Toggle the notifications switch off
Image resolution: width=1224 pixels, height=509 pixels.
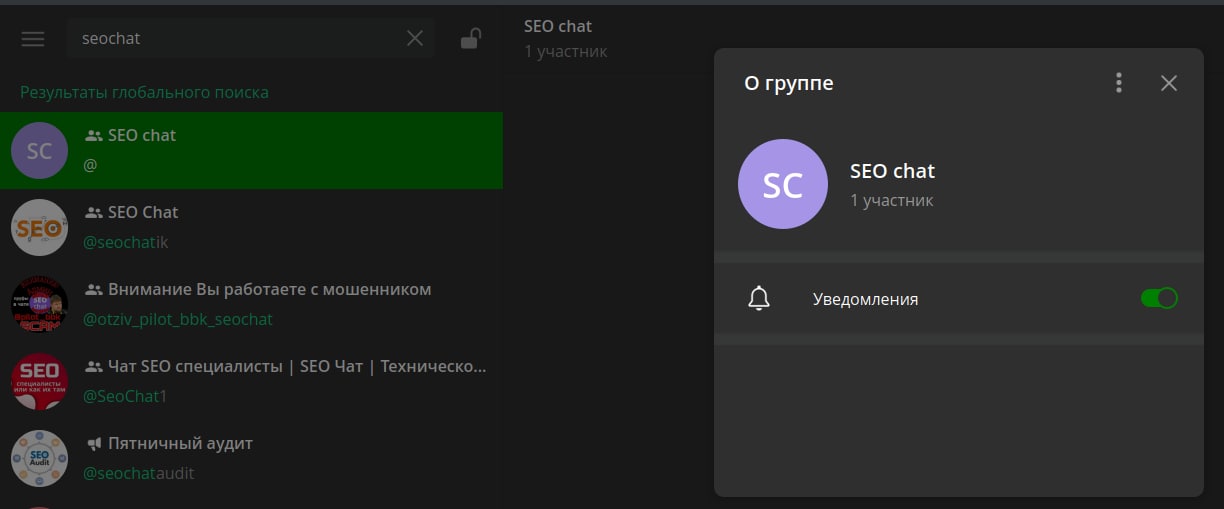pos(1159,298)
